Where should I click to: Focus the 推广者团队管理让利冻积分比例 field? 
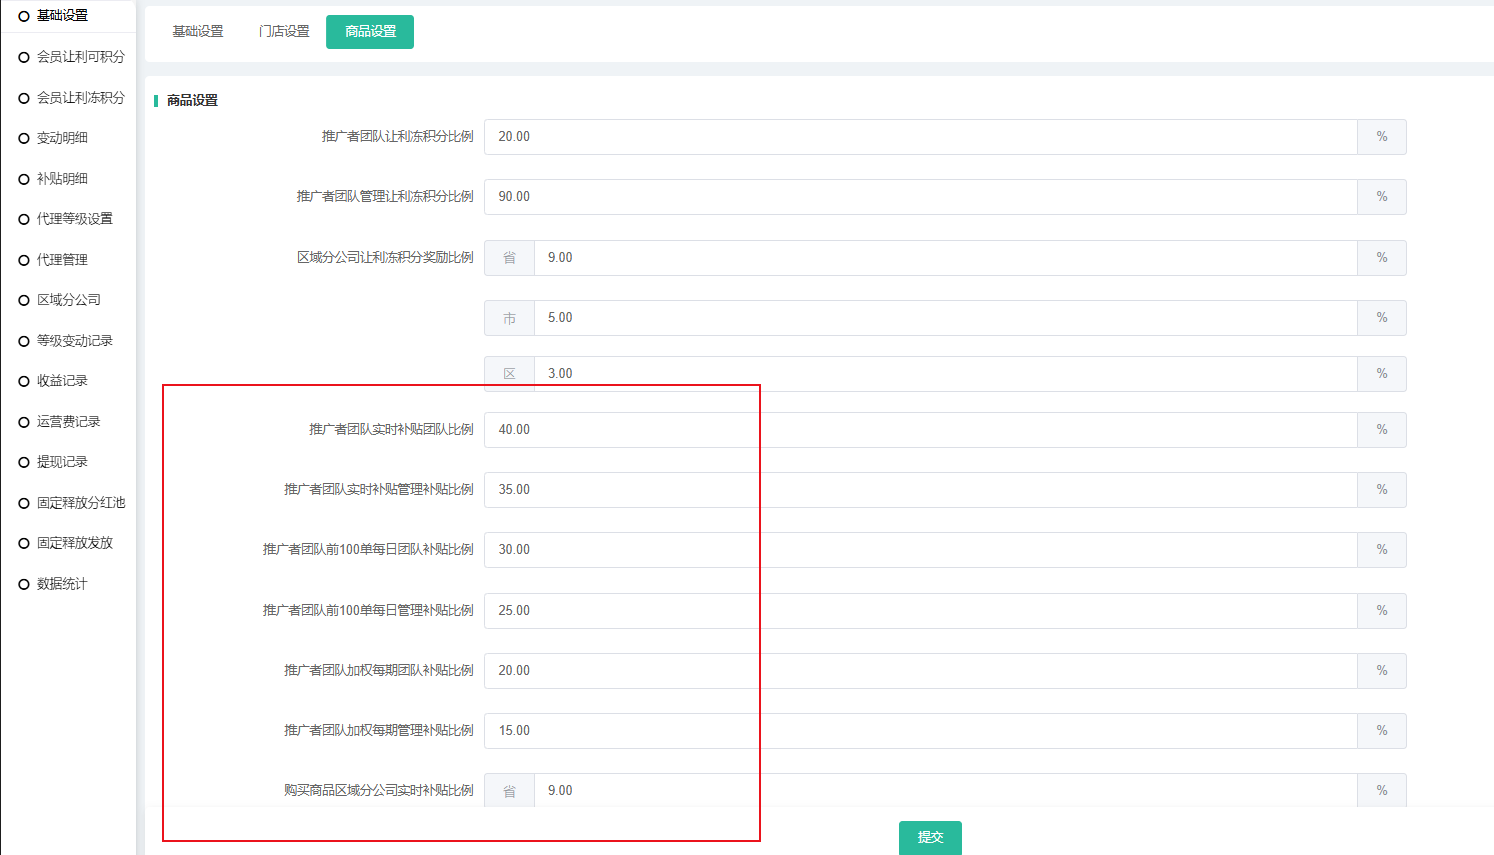pos(920,197)
